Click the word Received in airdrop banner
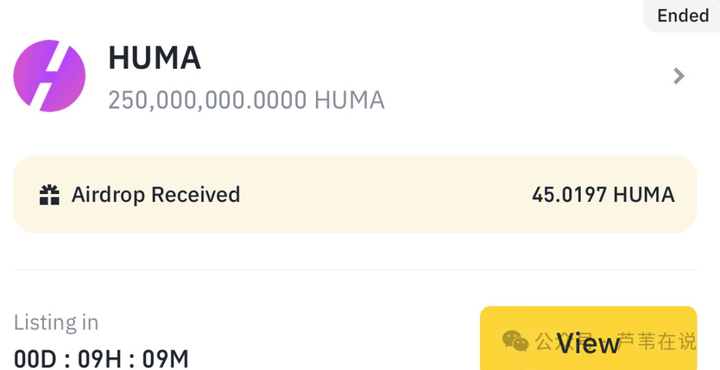Screen dimensions: 720x370 point(196,195)
